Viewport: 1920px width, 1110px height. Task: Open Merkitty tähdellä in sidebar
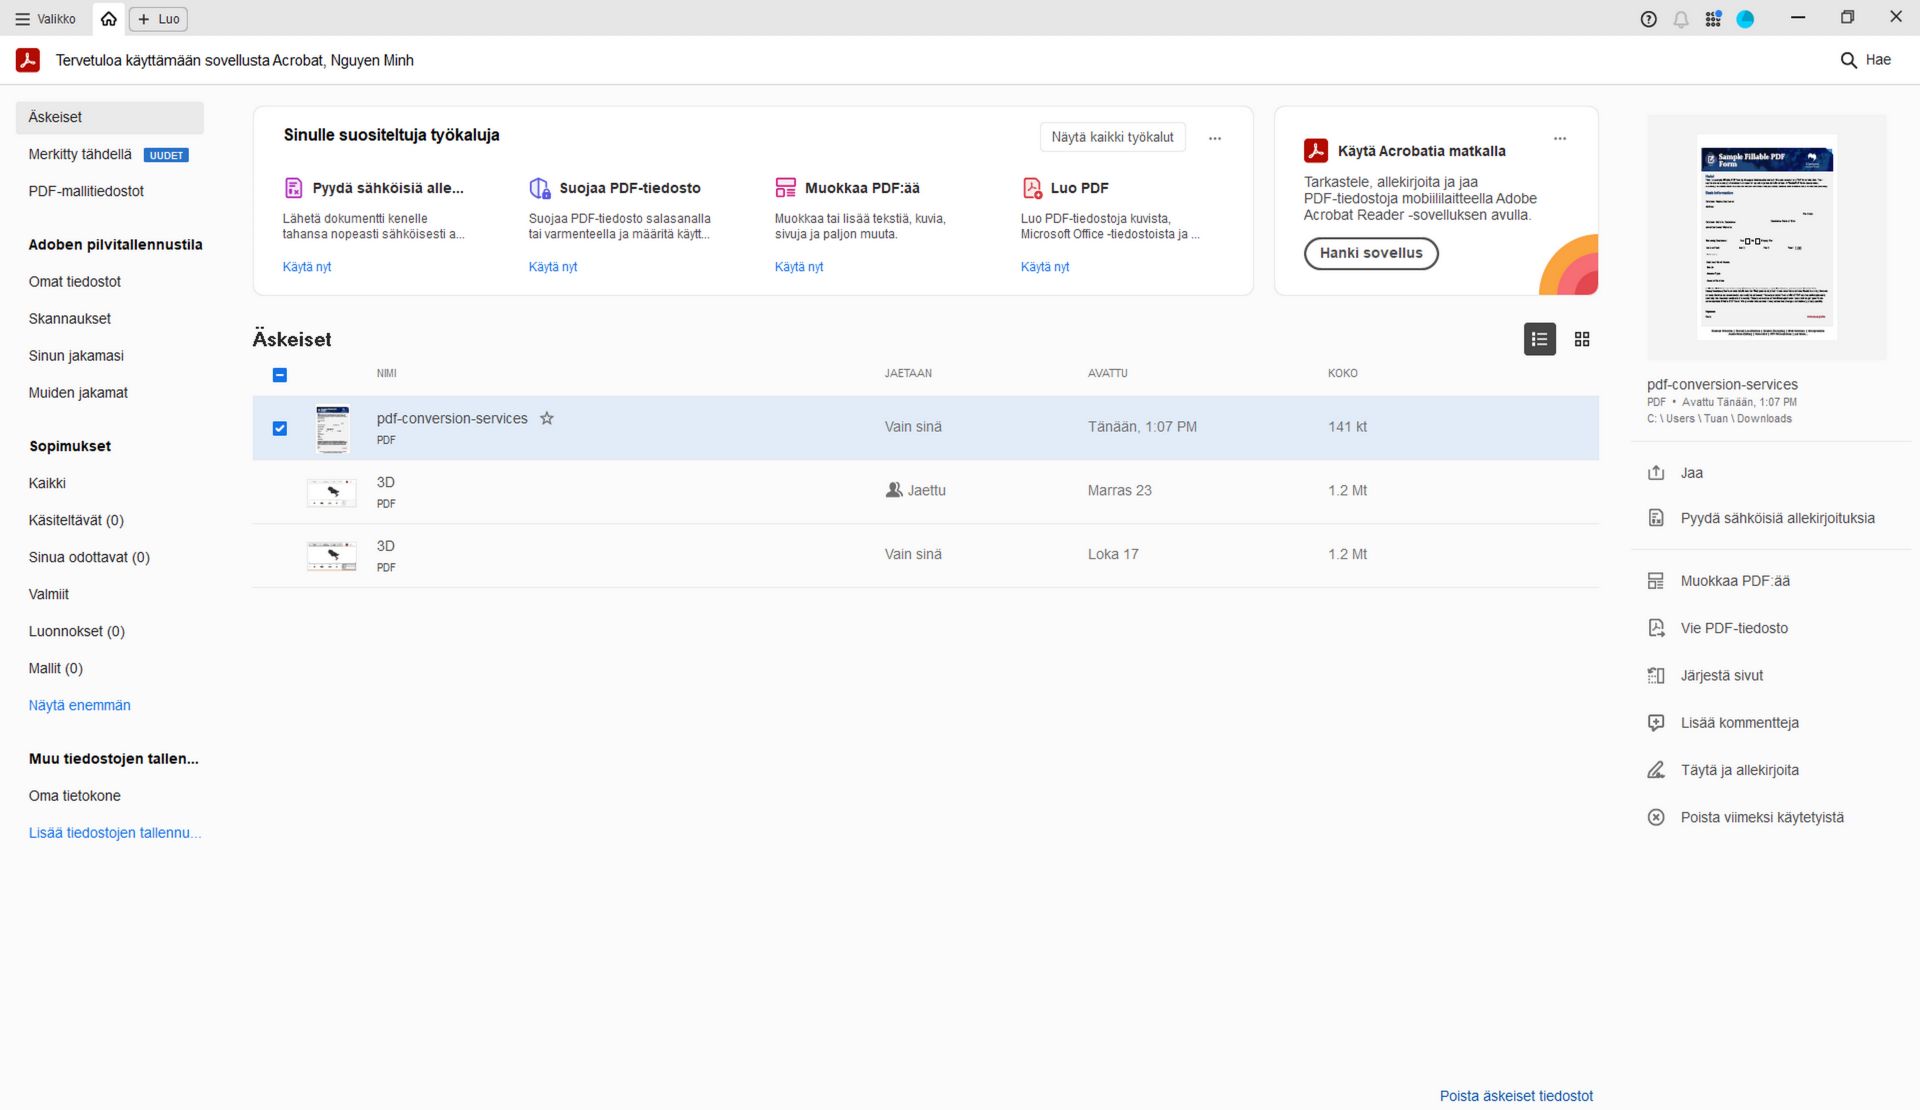[x=80, y=155]
